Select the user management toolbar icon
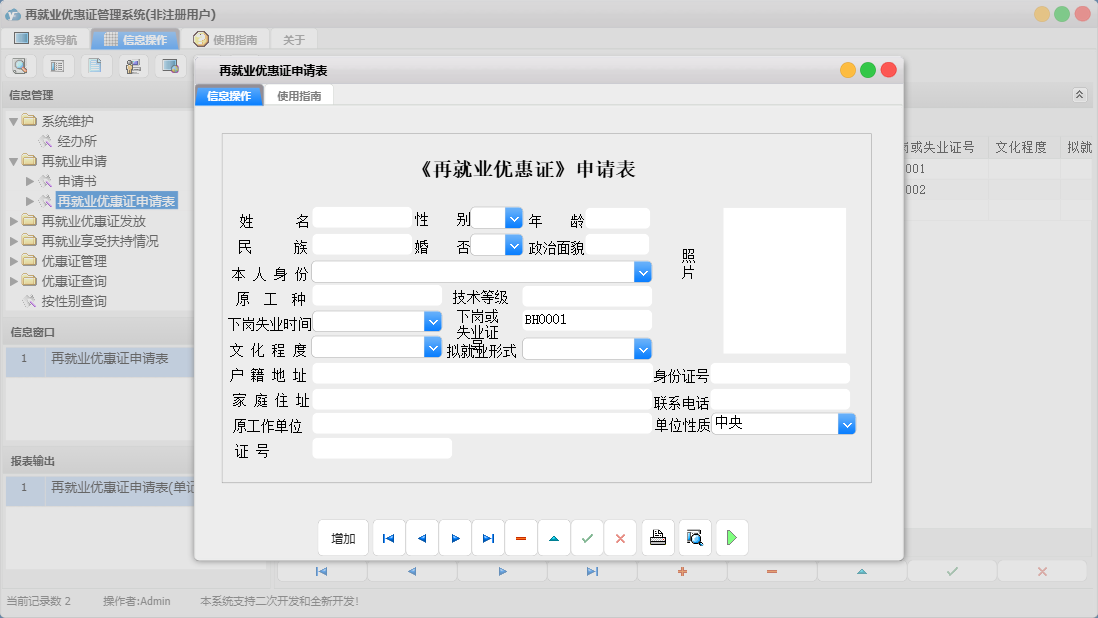Viewport: 1098px width, 618px height. tap(133, 65)
